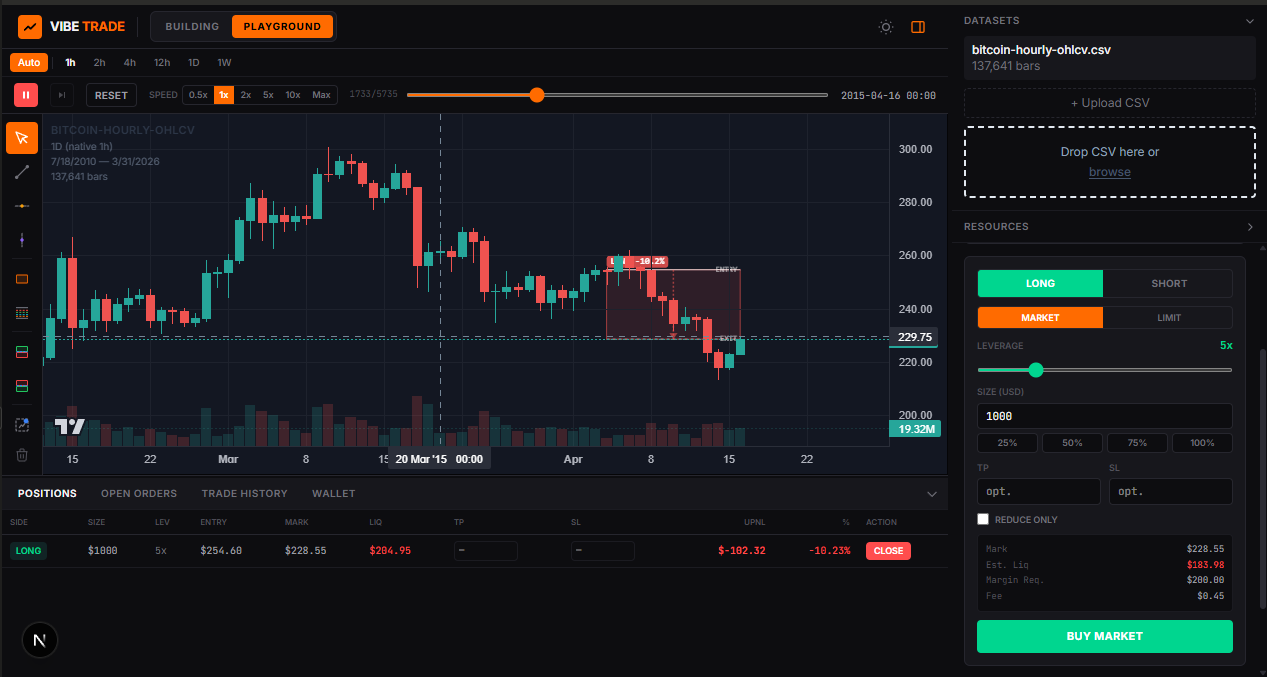Pick the rectangle drawing tool

coord(21,278)
